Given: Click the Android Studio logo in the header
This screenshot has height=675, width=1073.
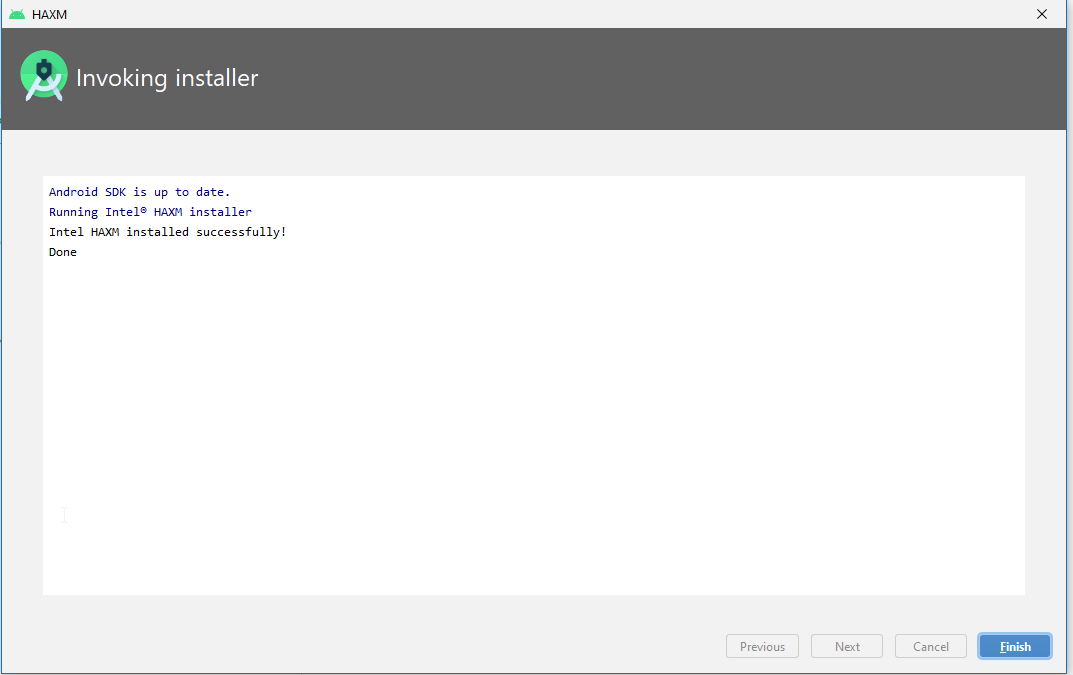Looking at the screenshot, I should (x=44, y=77).
